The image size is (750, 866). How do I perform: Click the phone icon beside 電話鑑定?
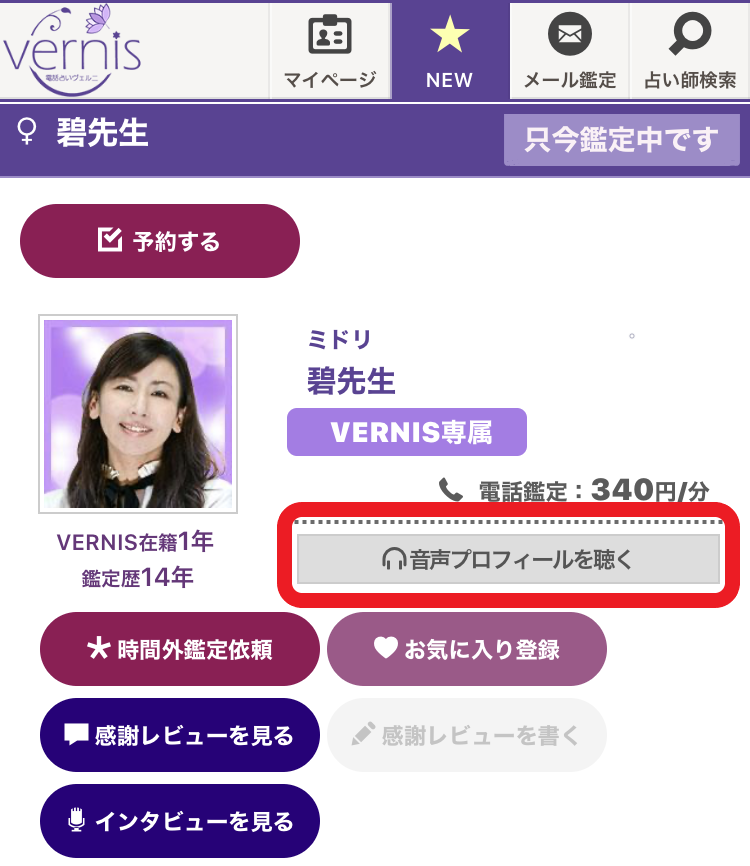coord(451,490)
